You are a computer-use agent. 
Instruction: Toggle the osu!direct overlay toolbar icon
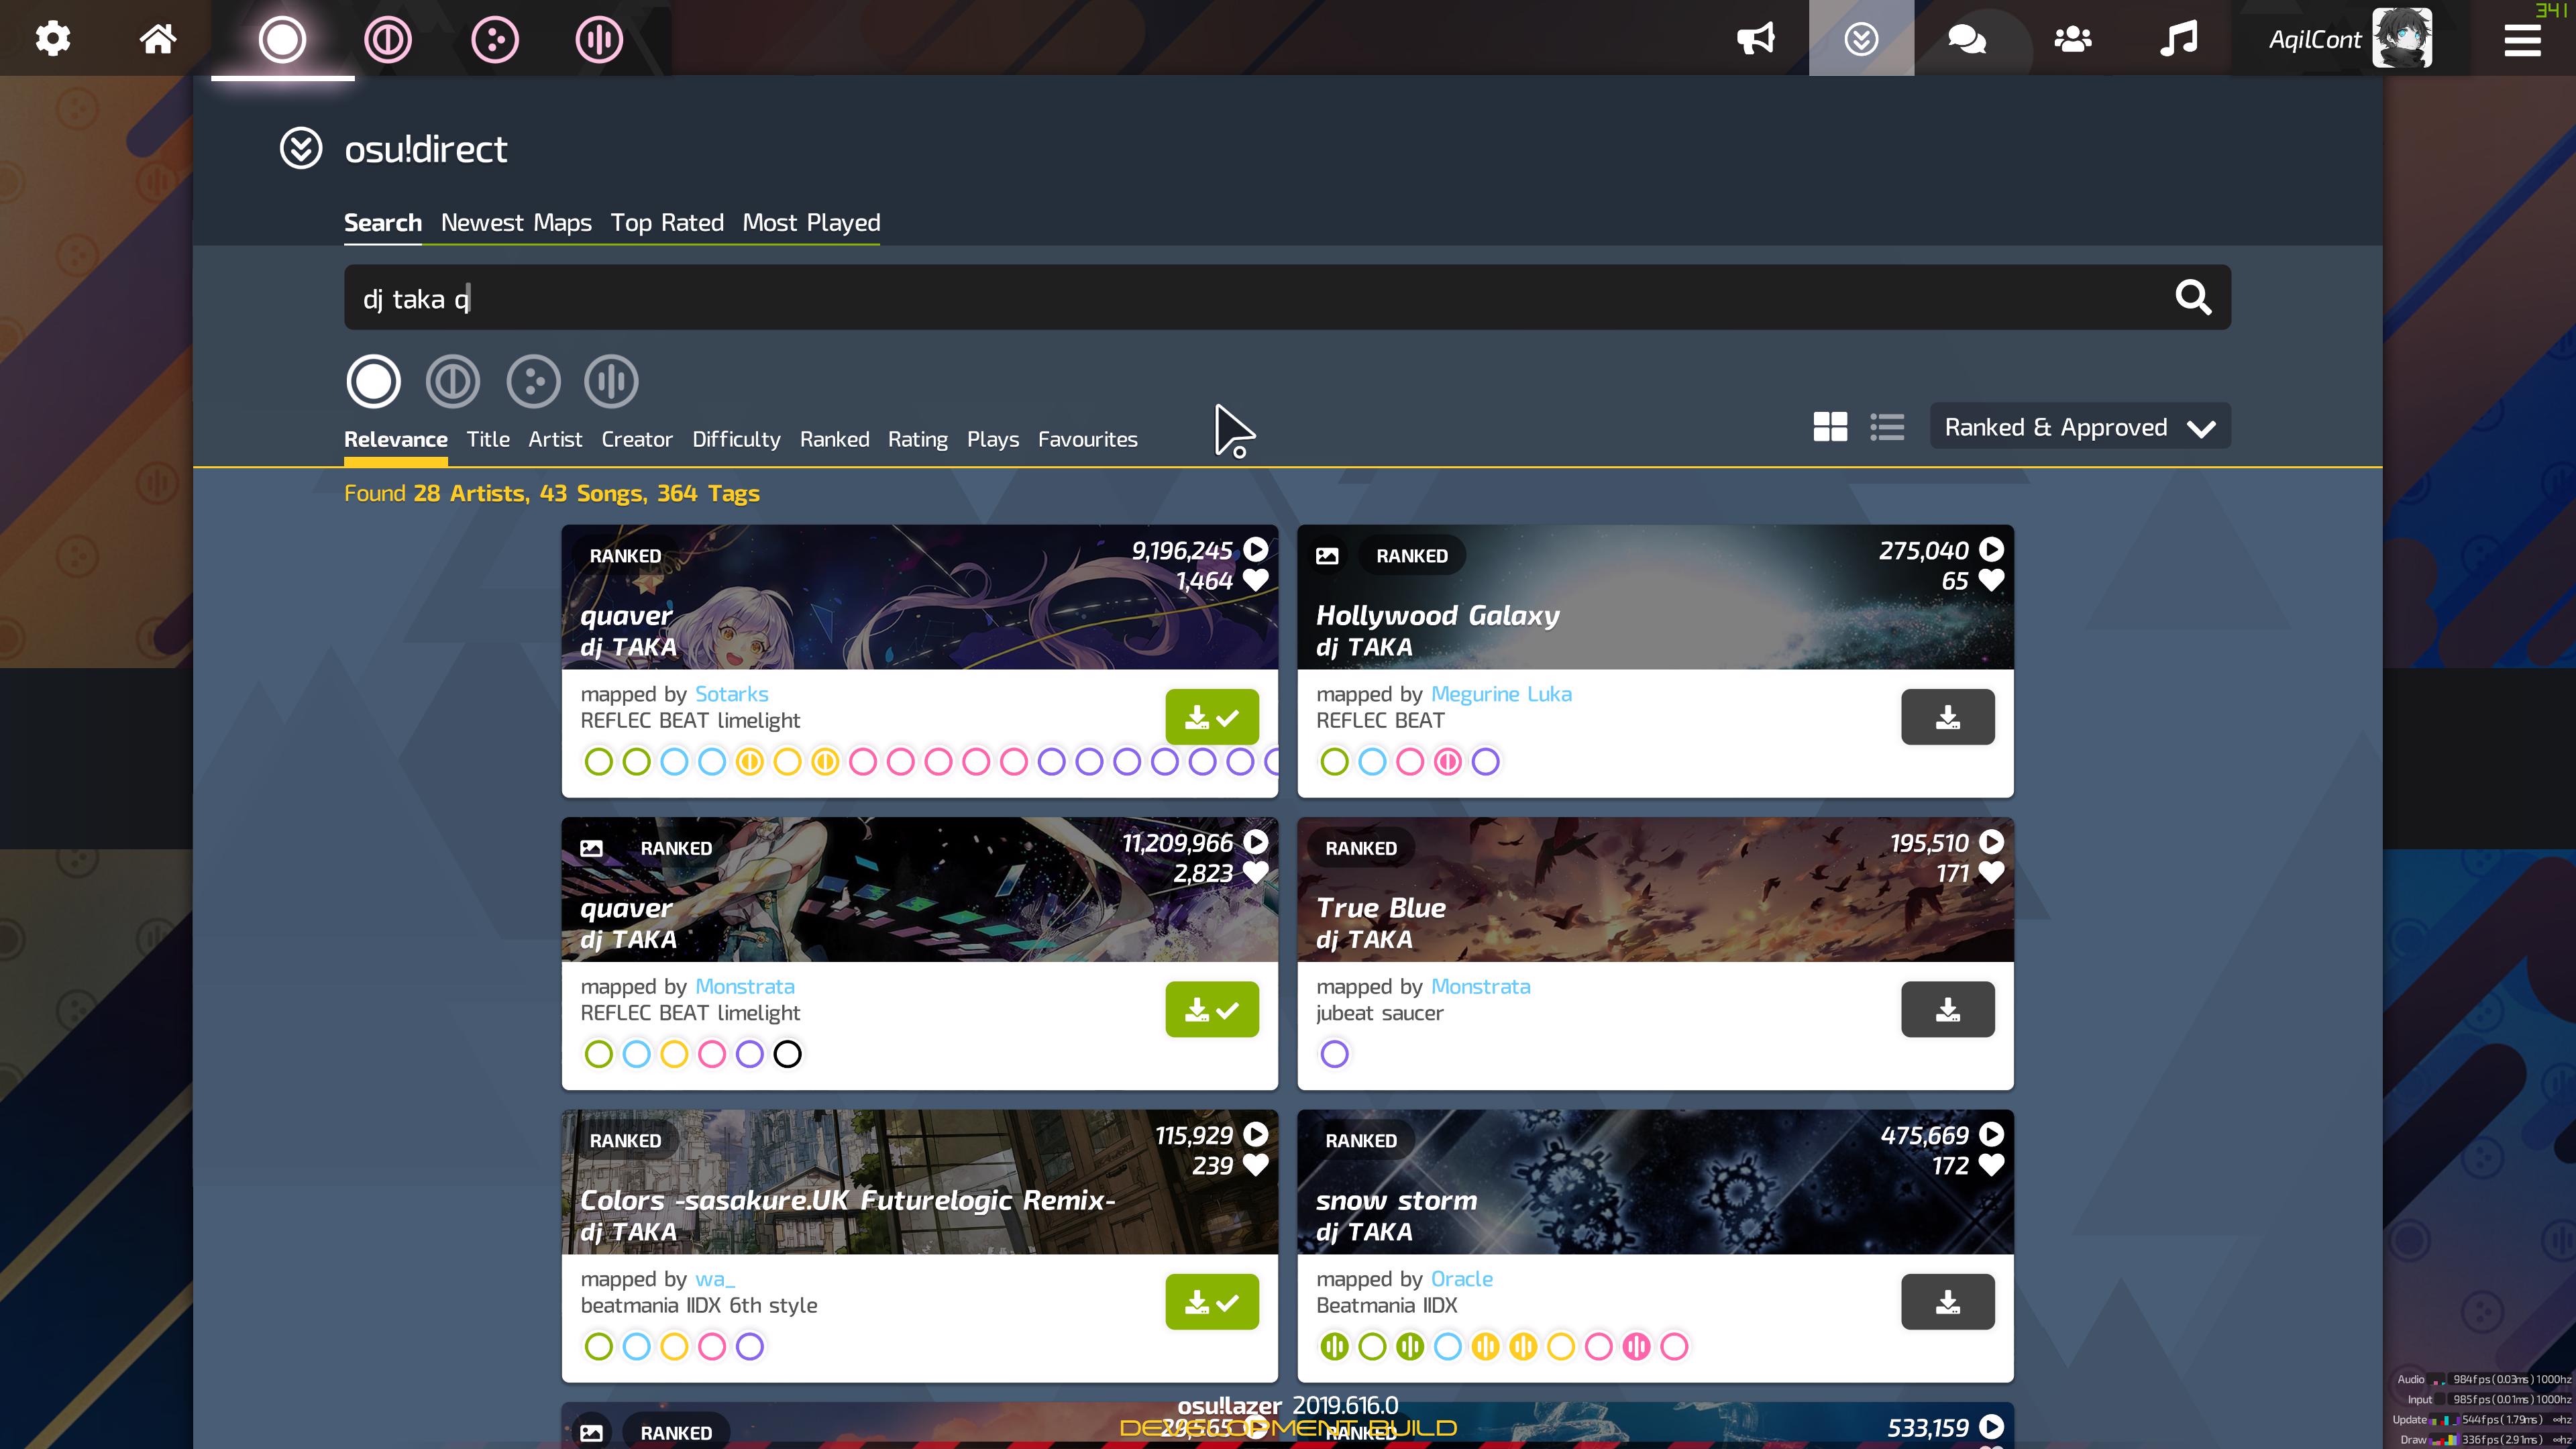tap(1861, 39)
